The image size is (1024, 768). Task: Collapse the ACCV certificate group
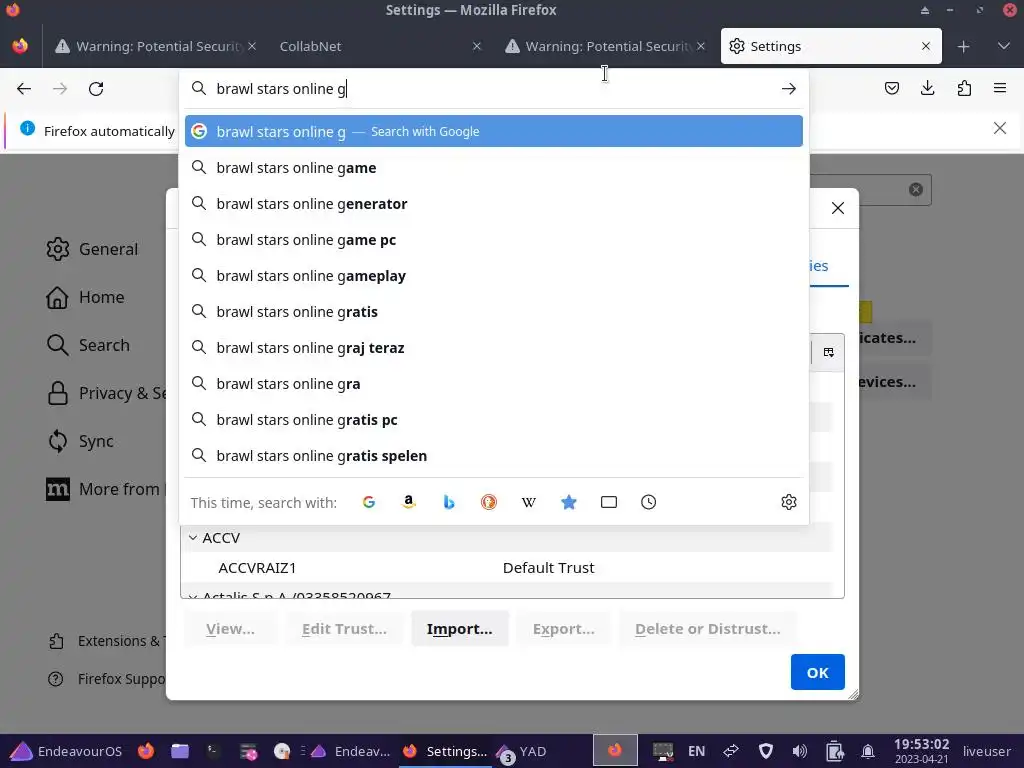coord(193,537)
